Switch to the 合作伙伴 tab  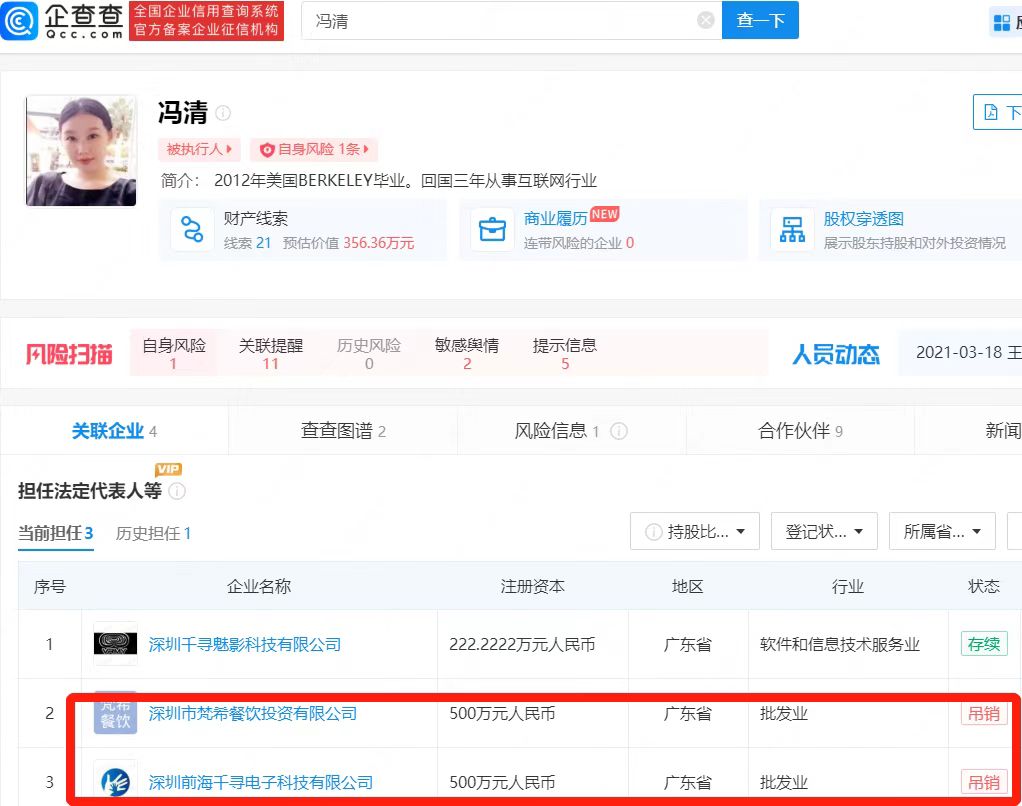pyautogui.click(x=800, y=431)
